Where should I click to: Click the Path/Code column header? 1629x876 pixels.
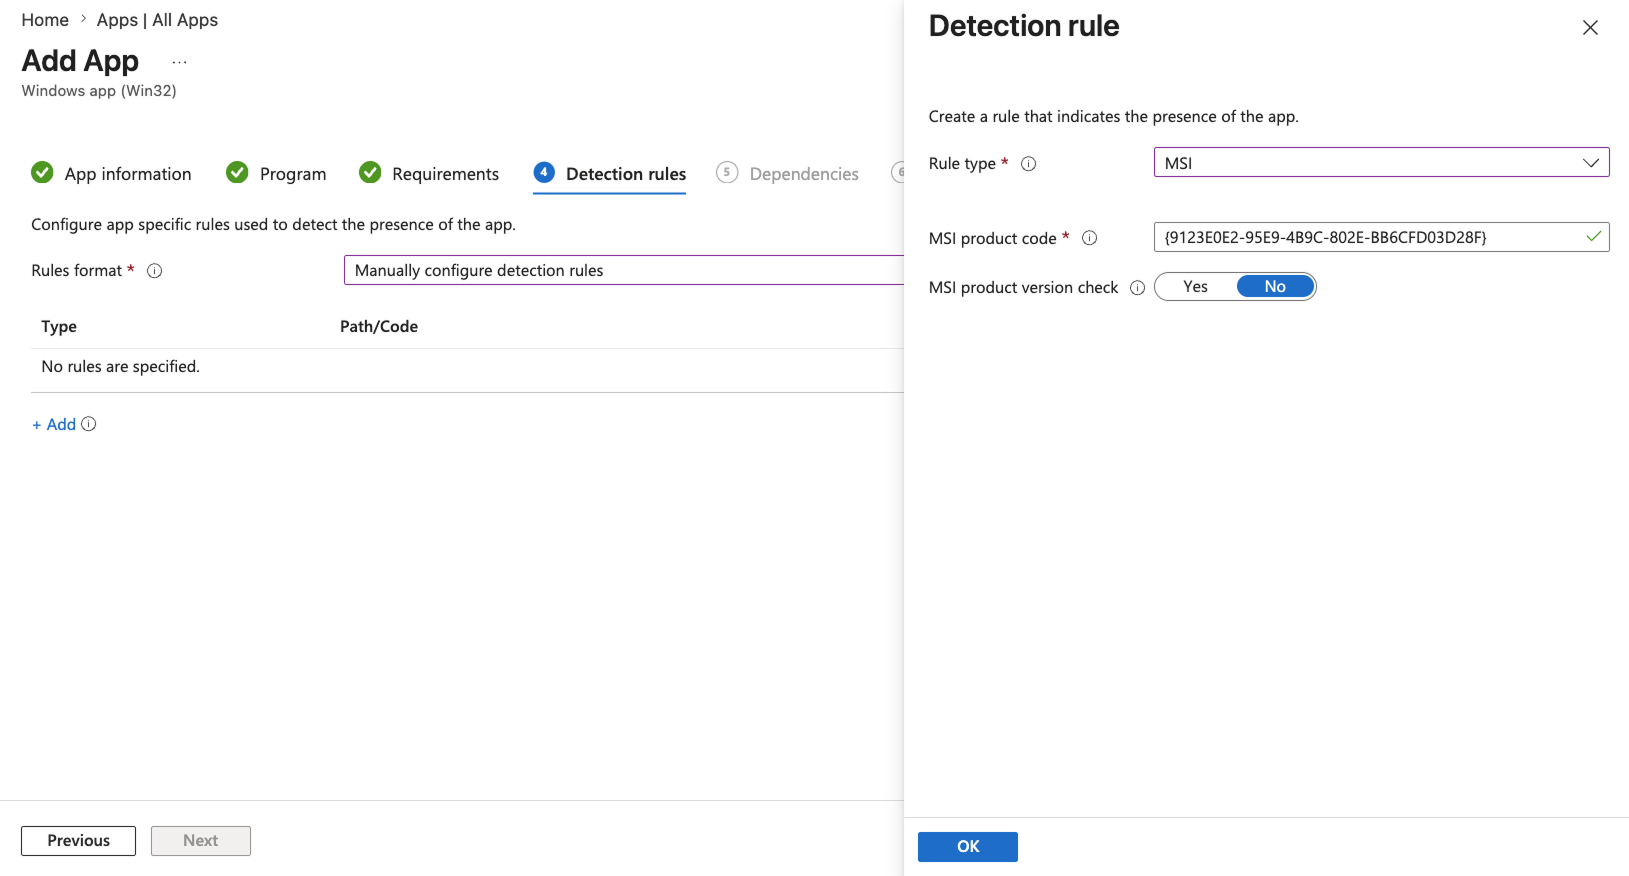379,327
